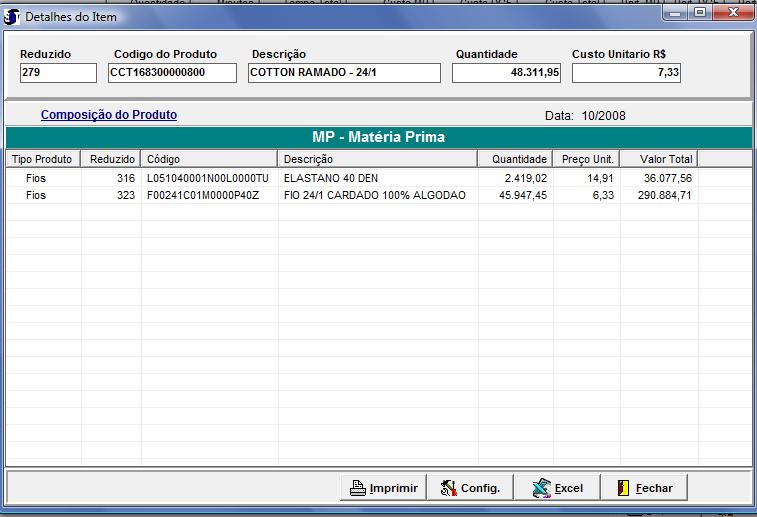
Task: Sort by Tipo Produto column header
Action: click(43, 159)
